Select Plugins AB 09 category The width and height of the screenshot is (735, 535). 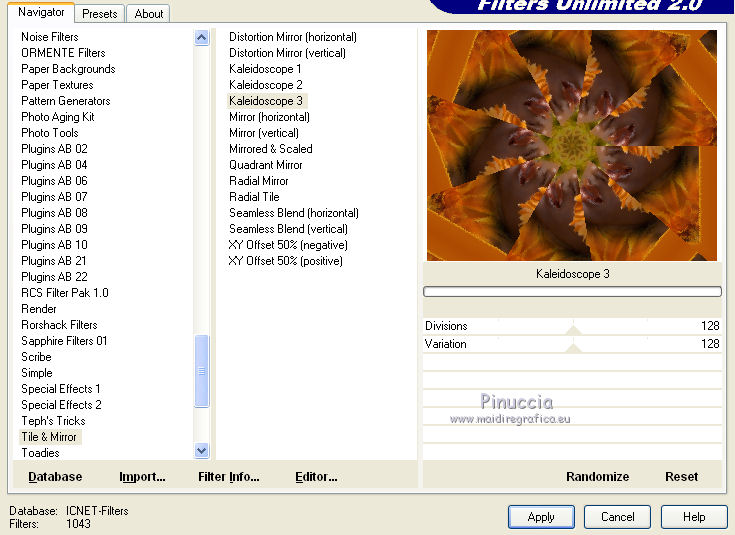(54, 228)
